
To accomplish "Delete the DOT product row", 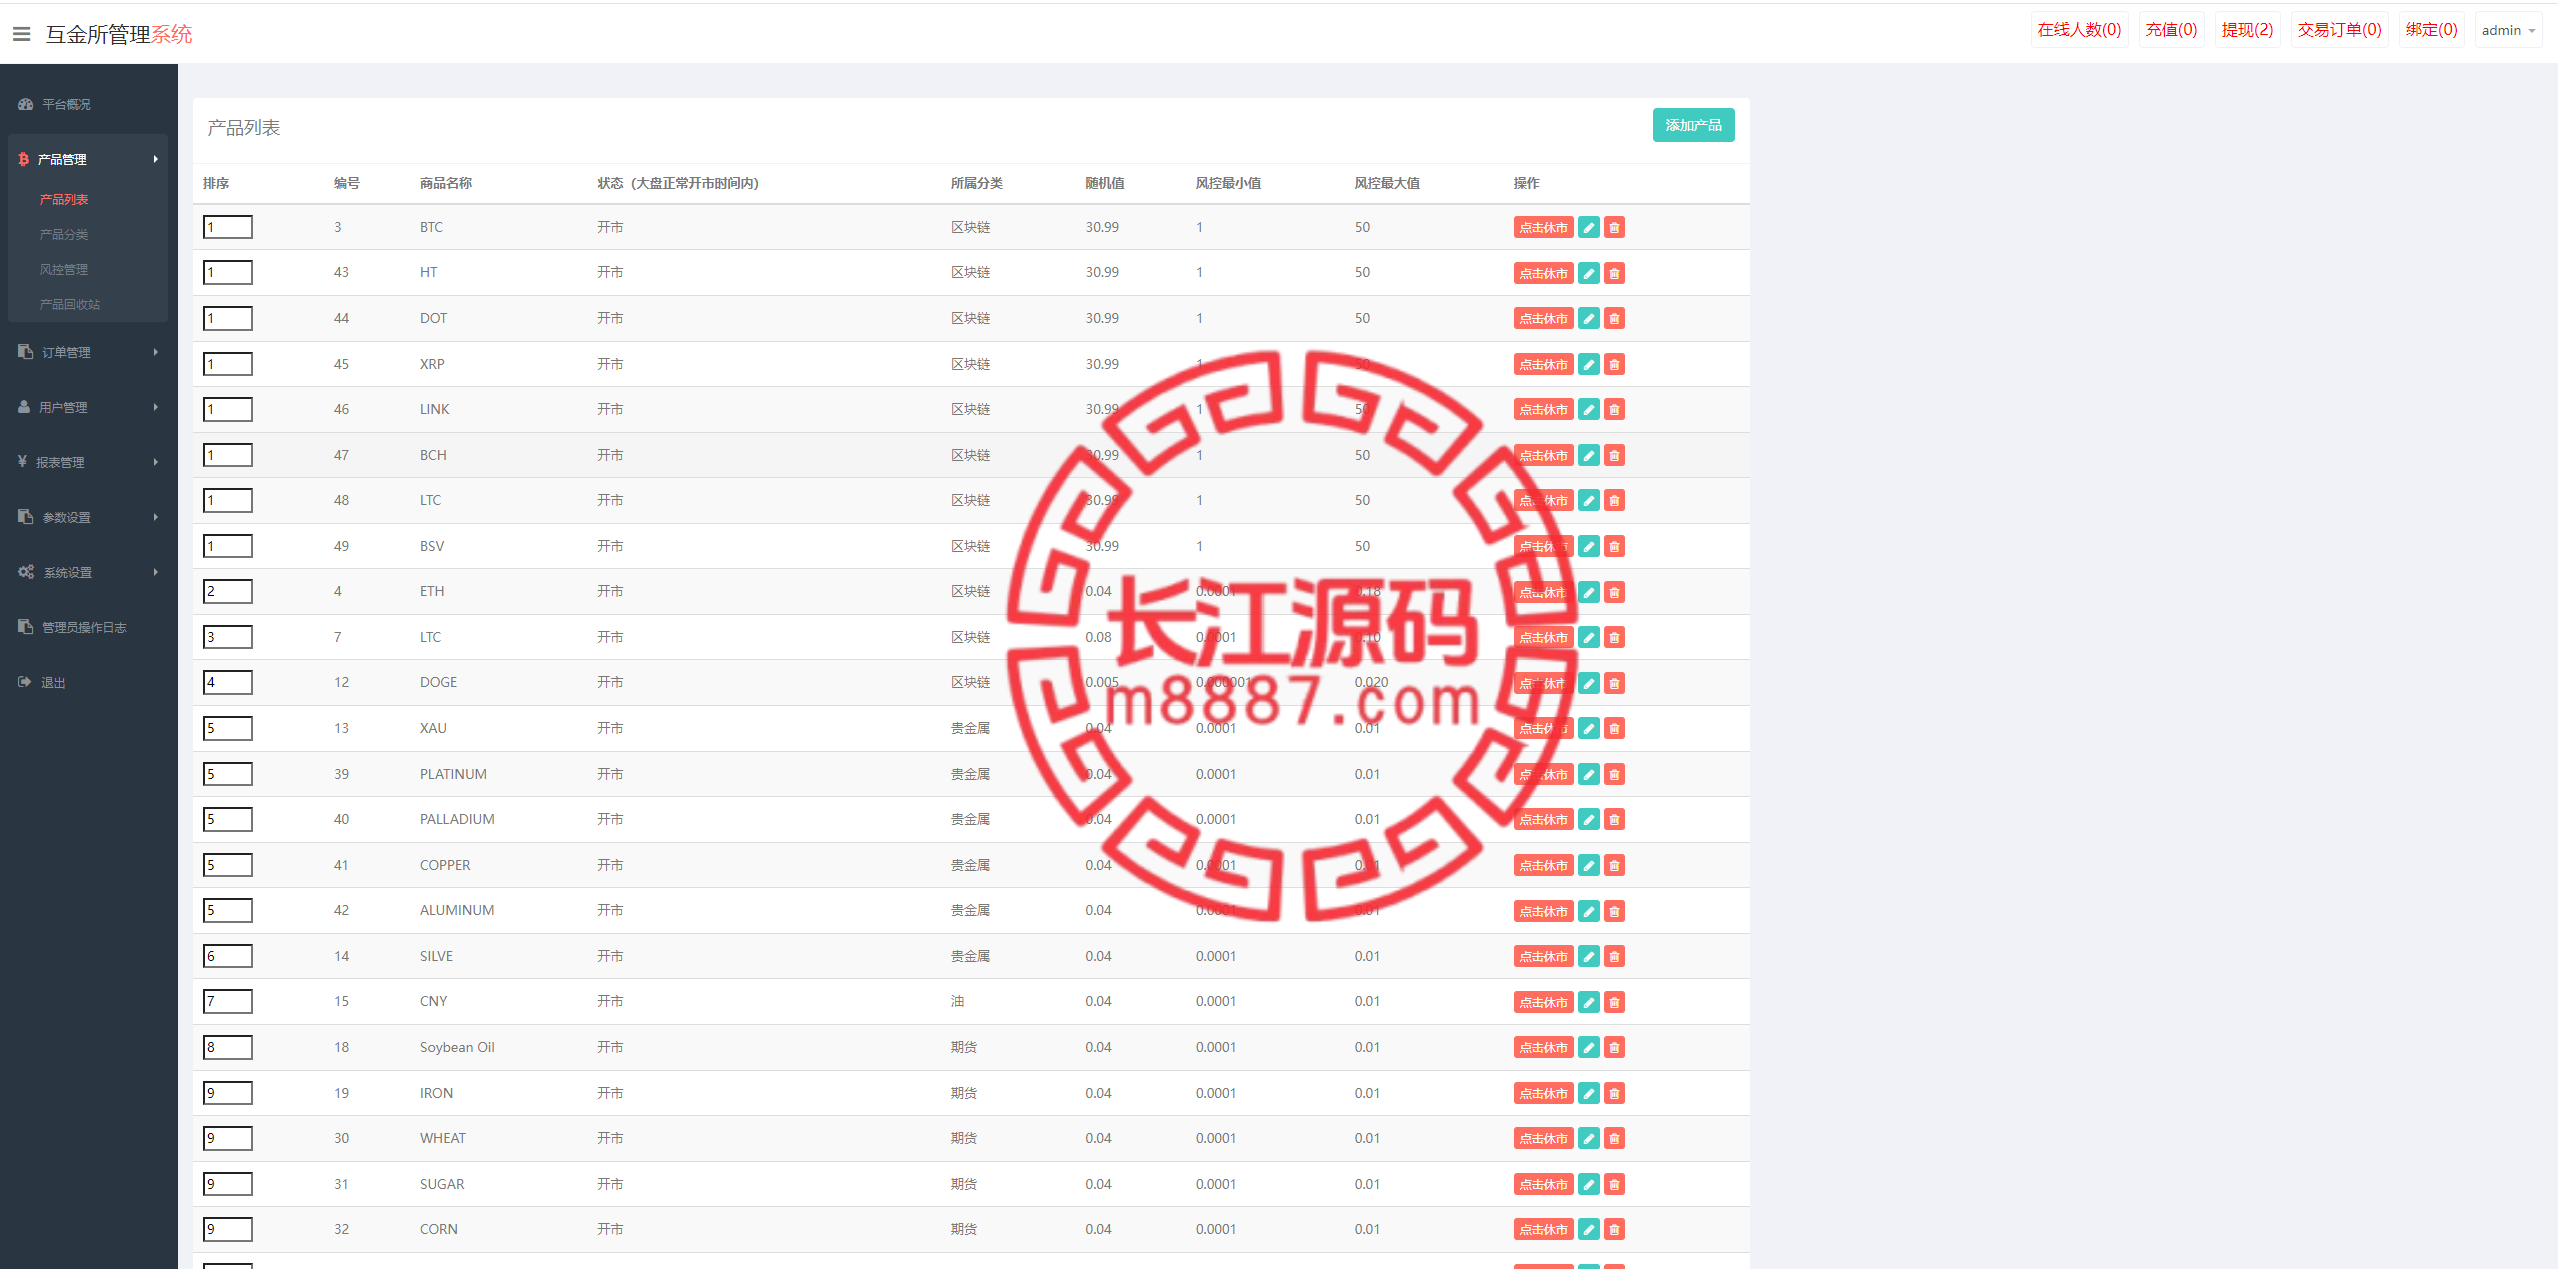I will click(x=1614, y=319).
